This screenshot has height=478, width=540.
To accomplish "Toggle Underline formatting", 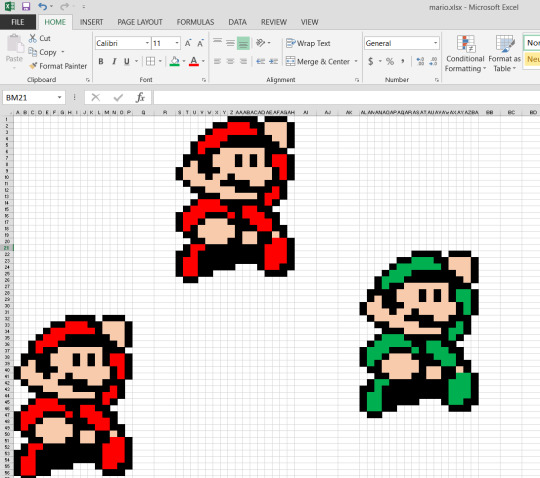I will pyautogui.click(x=127, y=61).
